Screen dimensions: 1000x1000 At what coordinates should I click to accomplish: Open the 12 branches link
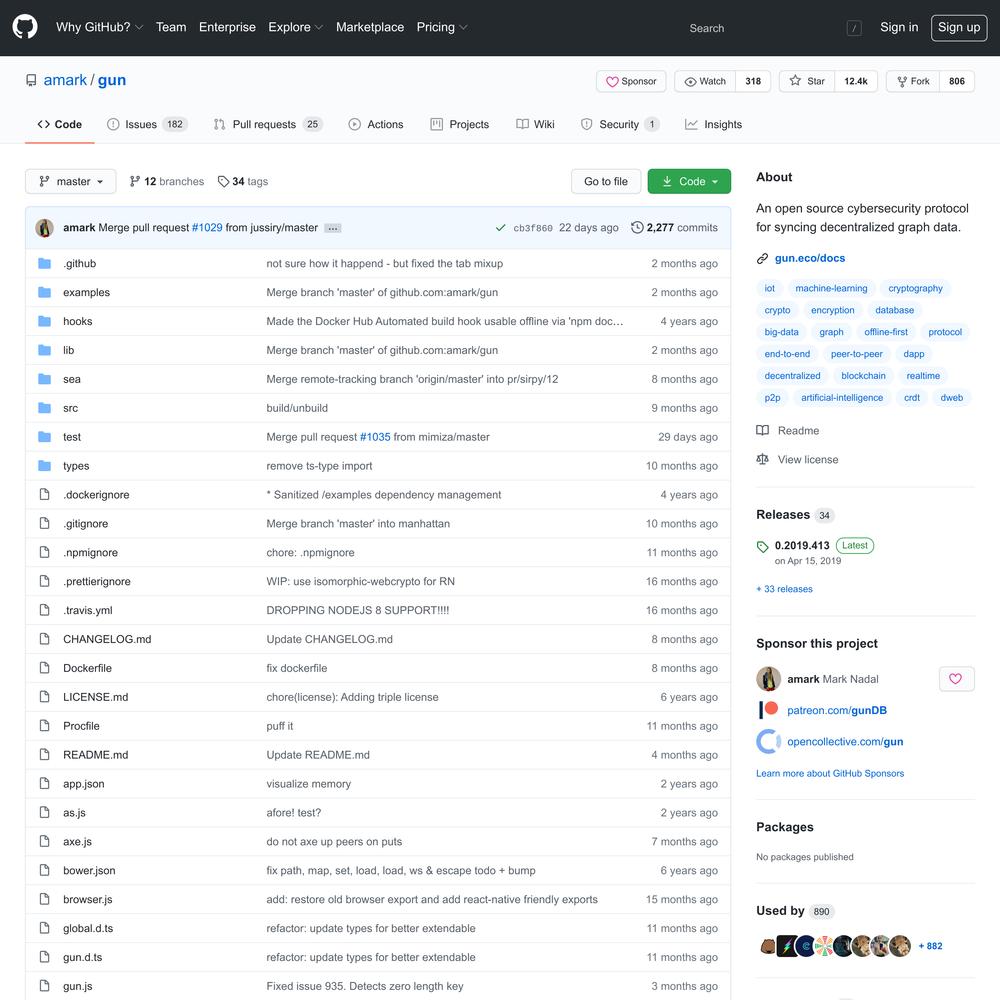click(166, 181)
